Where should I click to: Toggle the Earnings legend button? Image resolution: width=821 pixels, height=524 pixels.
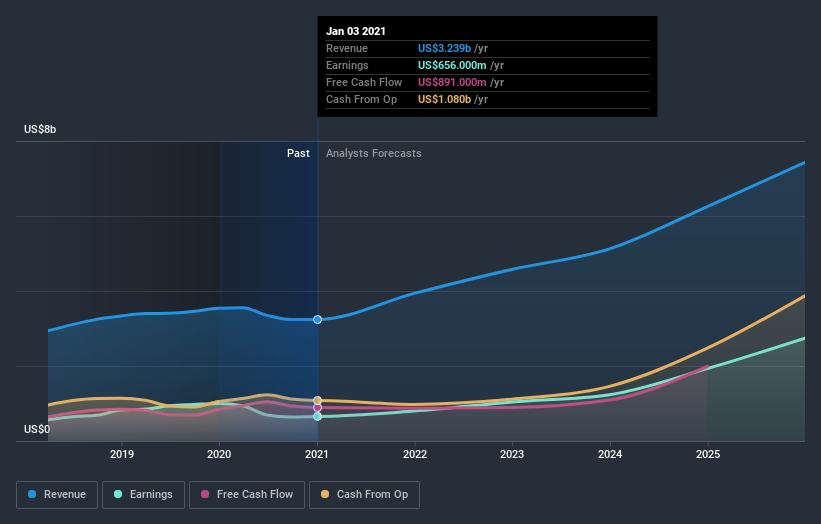[x=143, y=495]
